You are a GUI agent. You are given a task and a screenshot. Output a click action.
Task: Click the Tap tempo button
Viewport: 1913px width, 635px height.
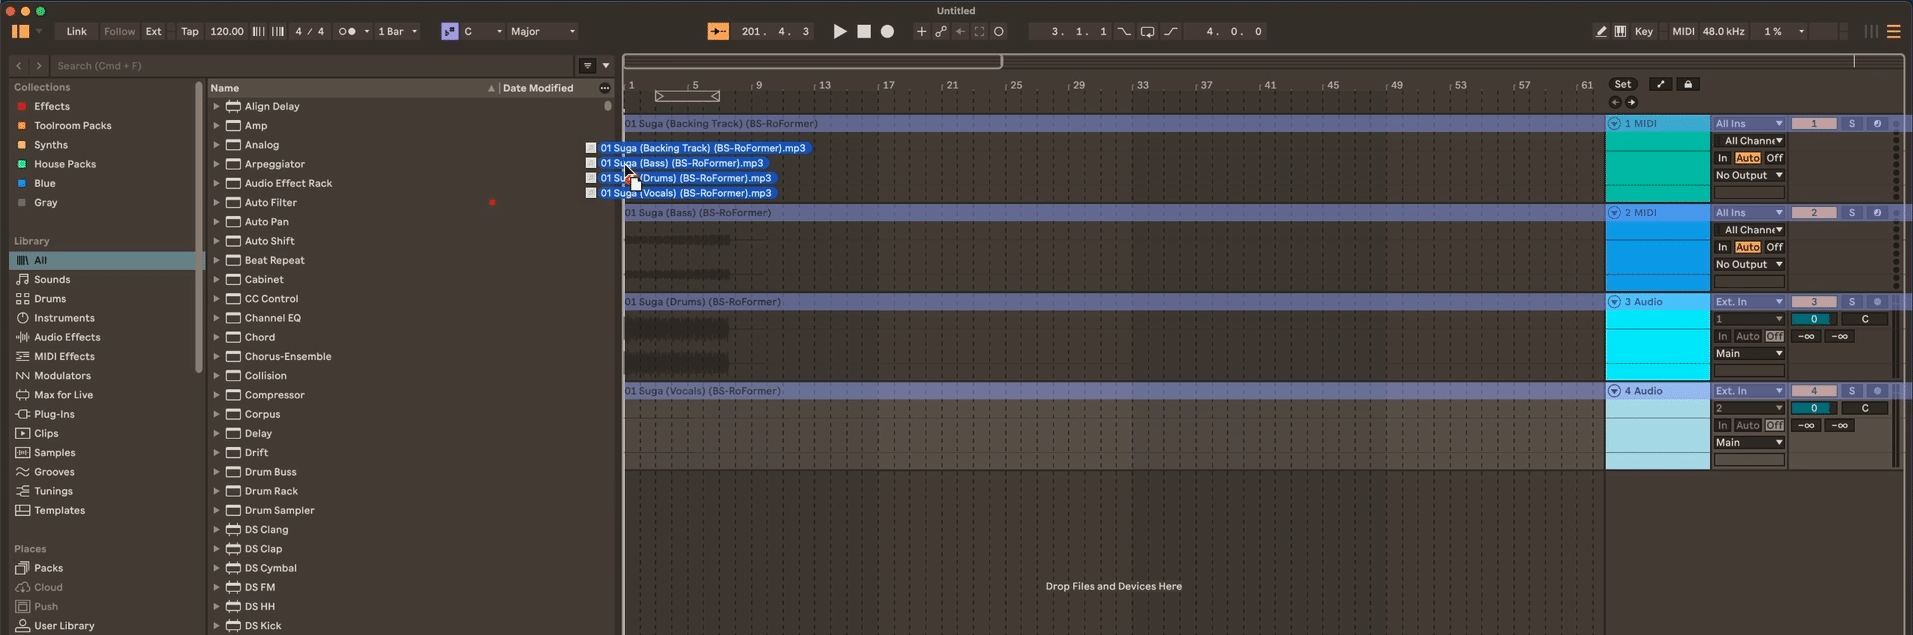189,32
